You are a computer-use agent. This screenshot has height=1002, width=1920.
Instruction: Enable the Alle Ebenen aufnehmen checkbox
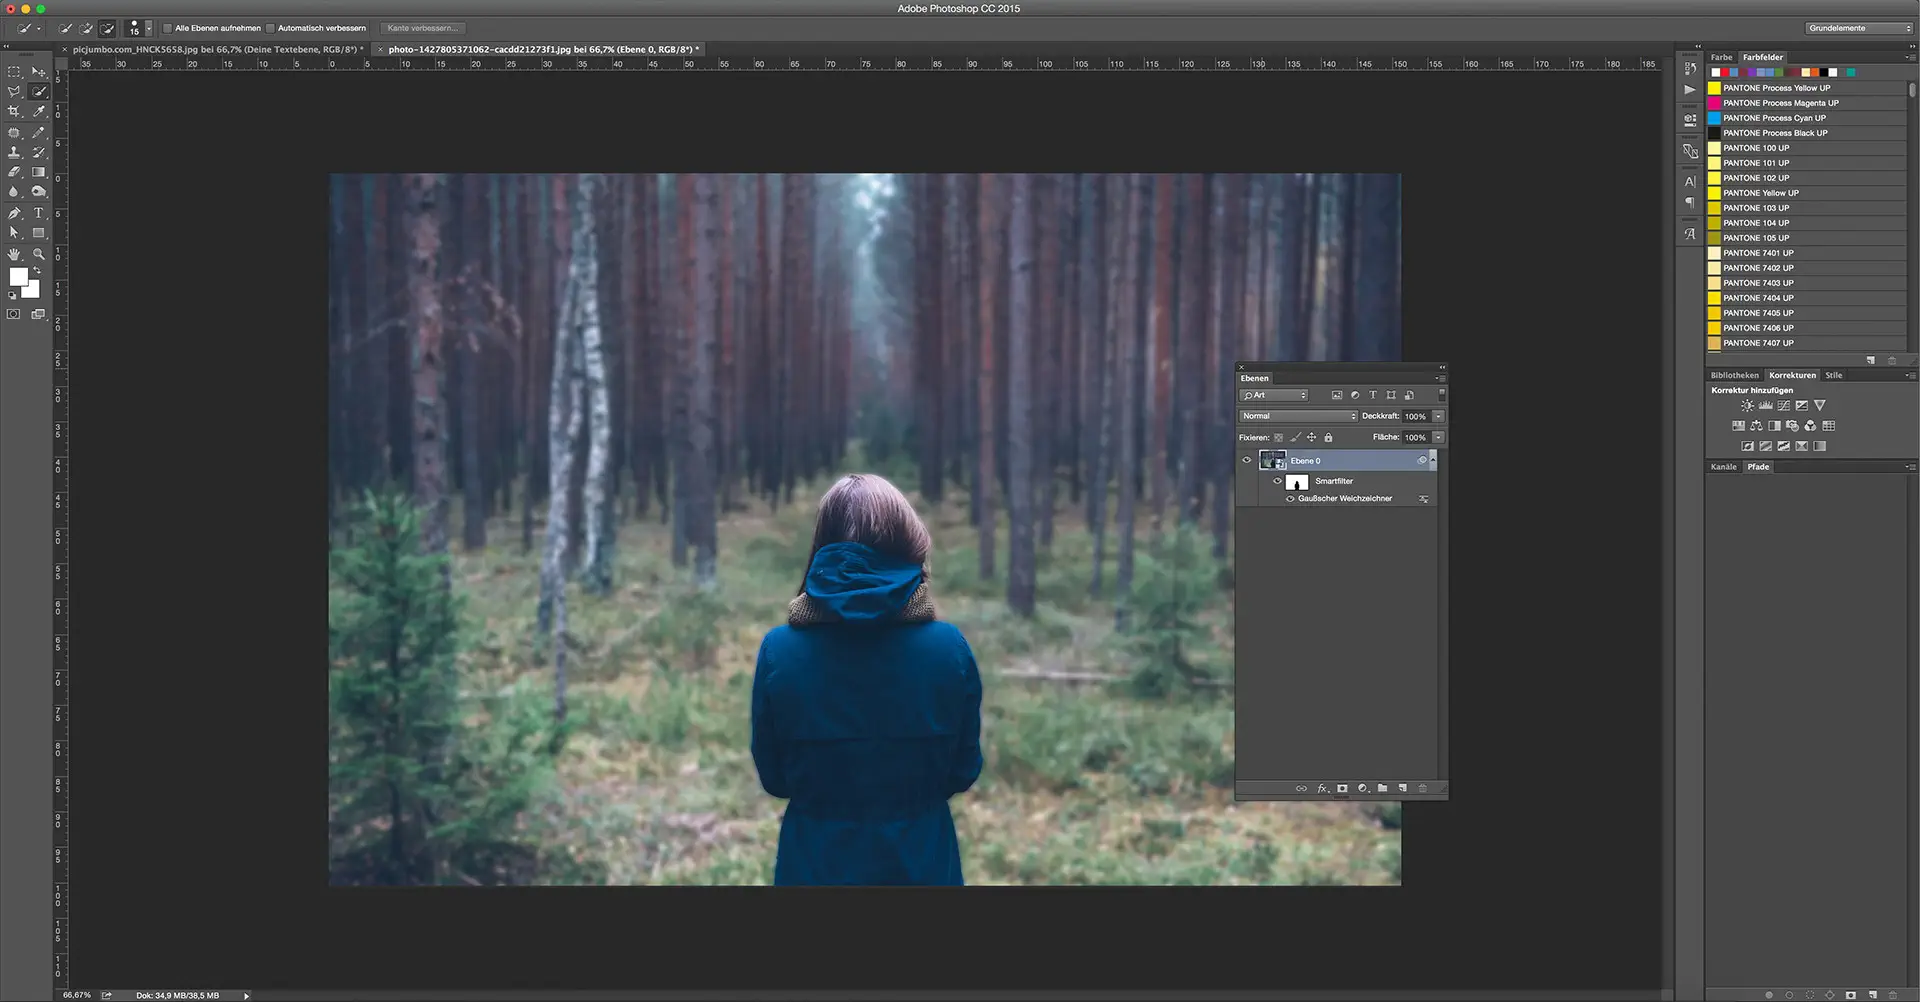pyautogui.click(x=168, y=28)
